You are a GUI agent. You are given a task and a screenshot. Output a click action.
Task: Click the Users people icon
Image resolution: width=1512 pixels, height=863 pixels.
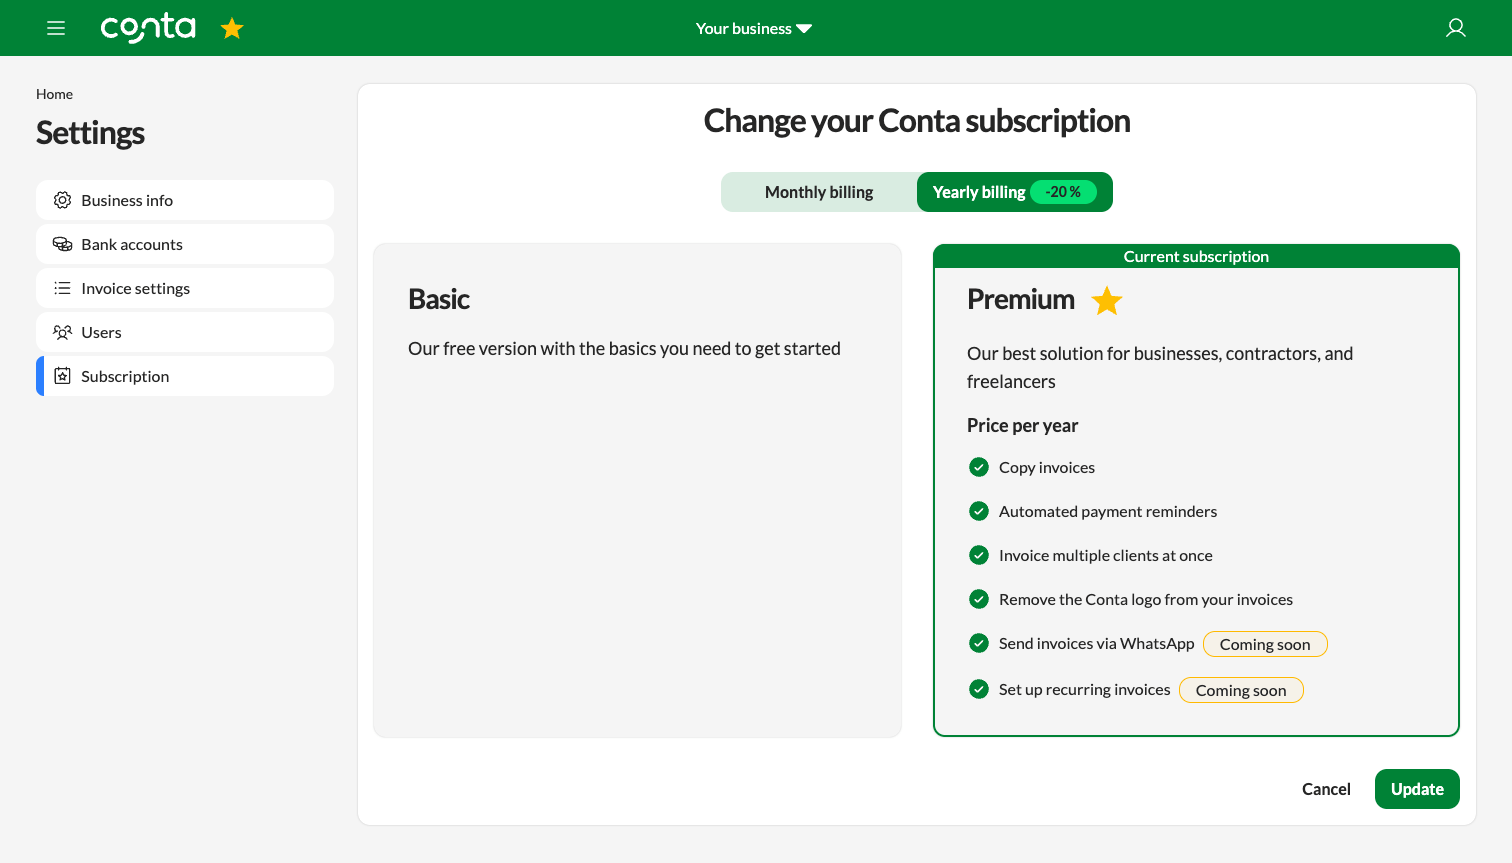click(x=62, y=332)
